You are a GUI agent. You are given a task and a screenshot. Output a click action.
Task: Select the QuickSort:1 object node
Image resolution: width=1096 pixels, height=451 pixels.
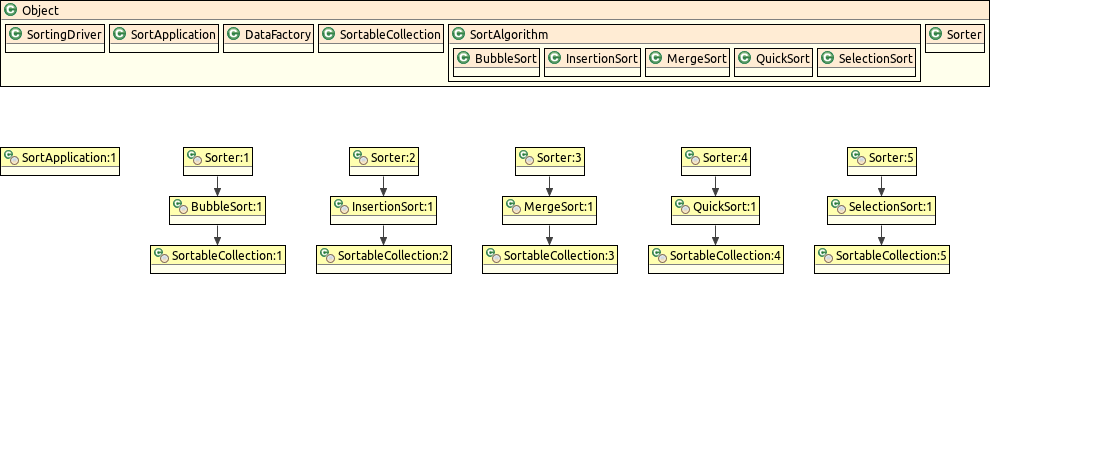click(715, 207)
